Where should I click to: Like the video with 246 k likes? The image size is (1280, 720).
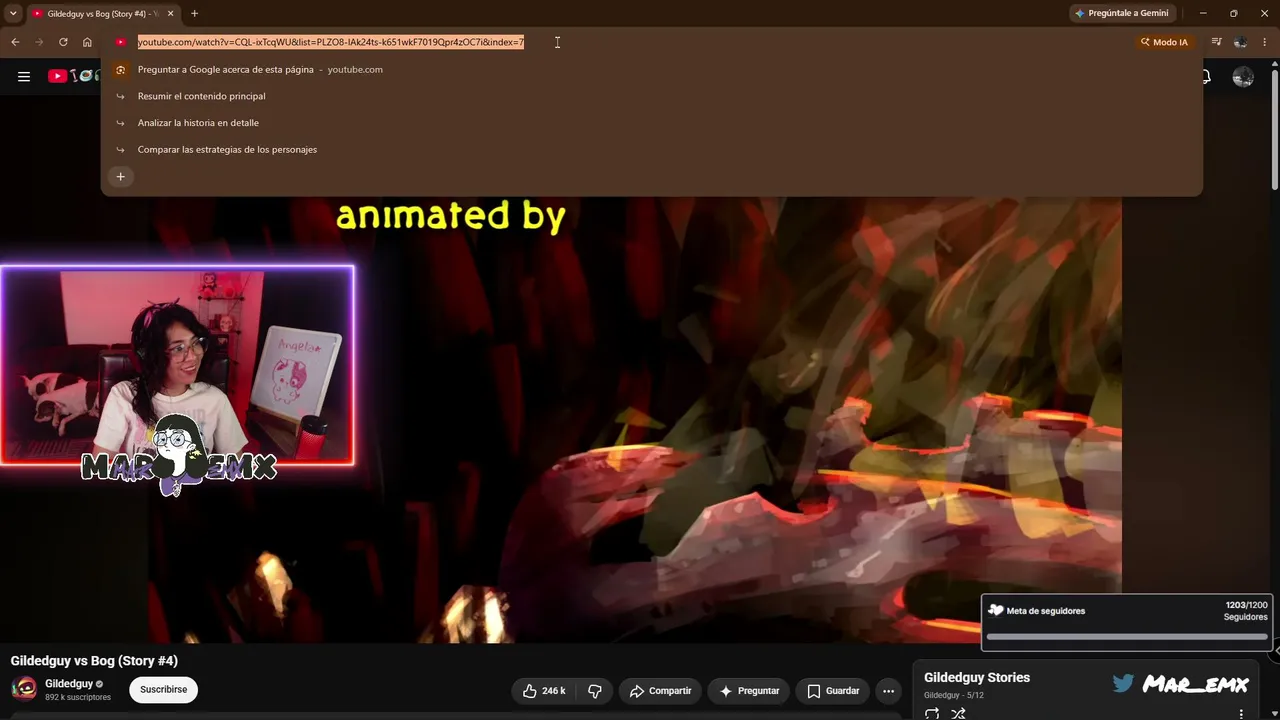click(x=544, y=691)
